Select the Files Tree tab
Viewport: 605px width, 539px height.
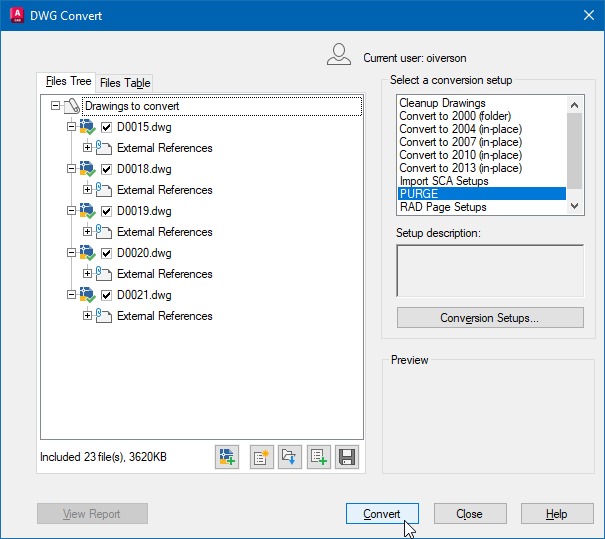click(x=68, y=82)
